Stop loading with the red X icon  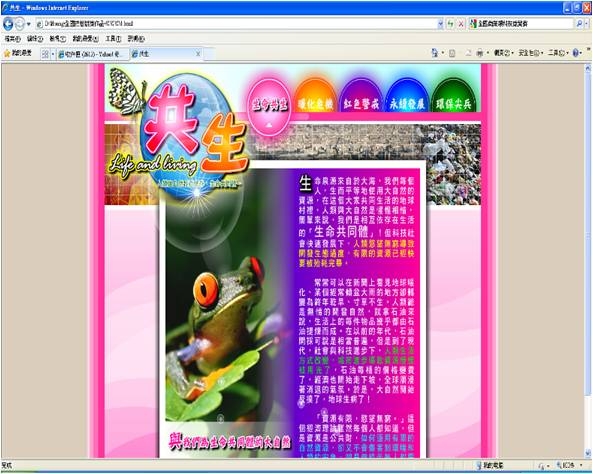pos(461,24)
